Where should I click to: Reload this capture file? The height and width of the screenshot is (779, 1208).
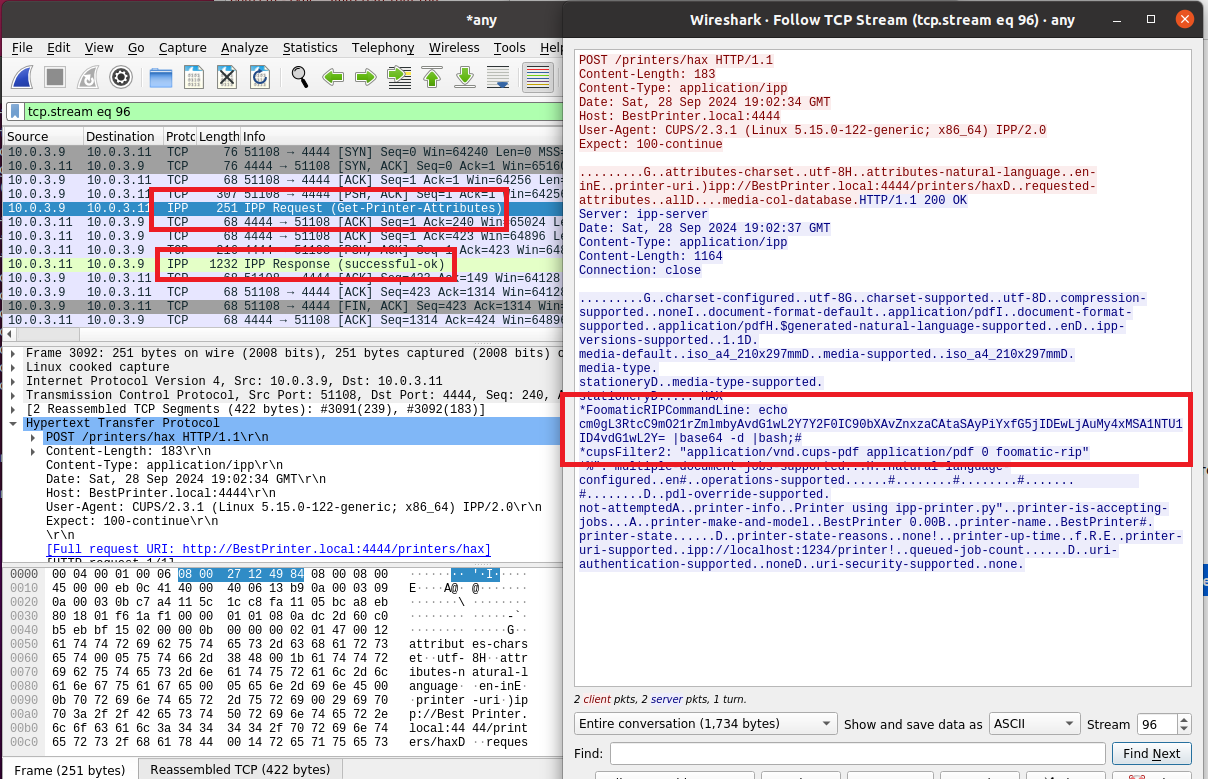coord(259,77)
